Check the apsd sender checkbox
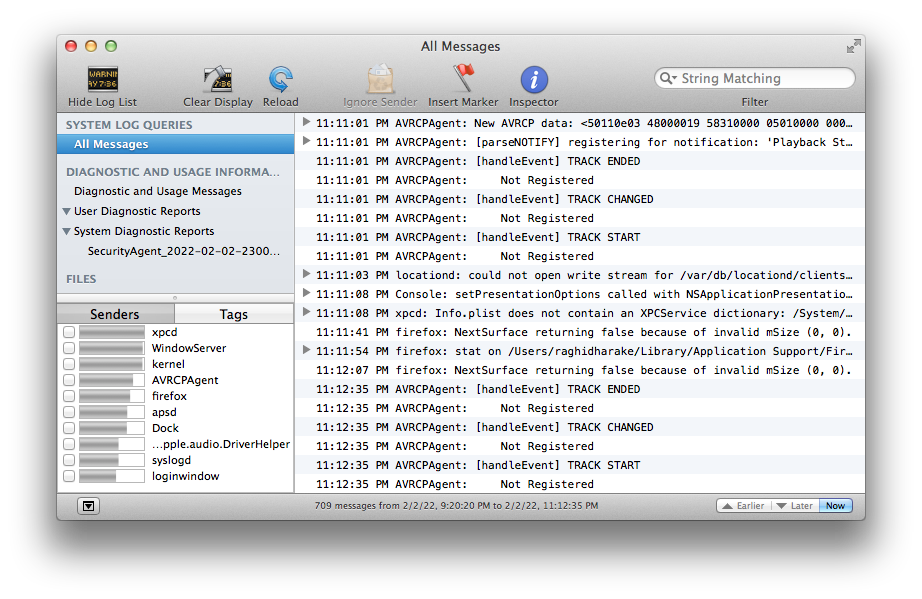This screenshot has width=922, height=599. coord(69,412)
